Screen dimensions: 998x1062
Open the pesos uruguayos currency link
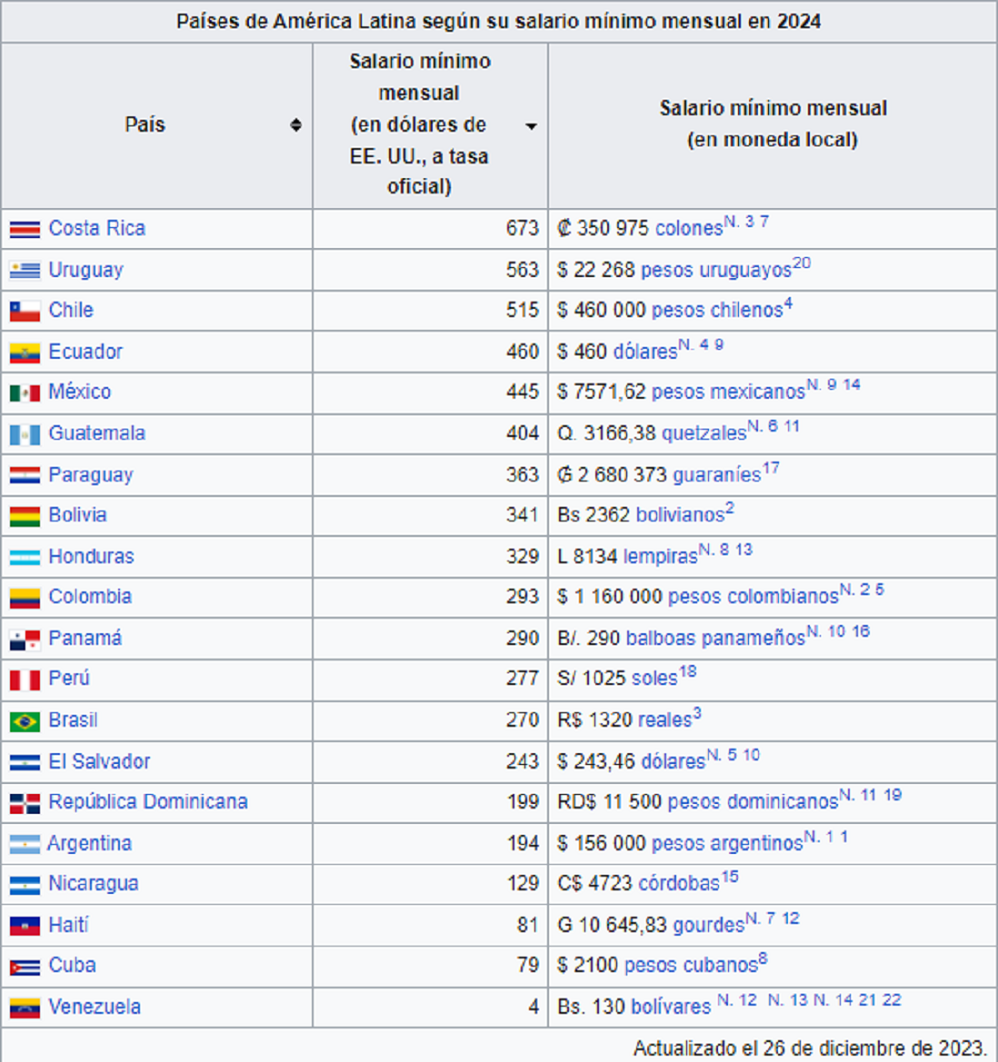716,270
